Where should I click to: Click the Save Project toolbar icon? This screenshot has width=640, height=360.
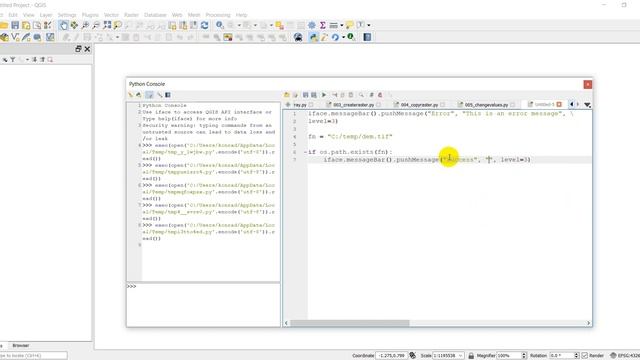click(15, 25)
